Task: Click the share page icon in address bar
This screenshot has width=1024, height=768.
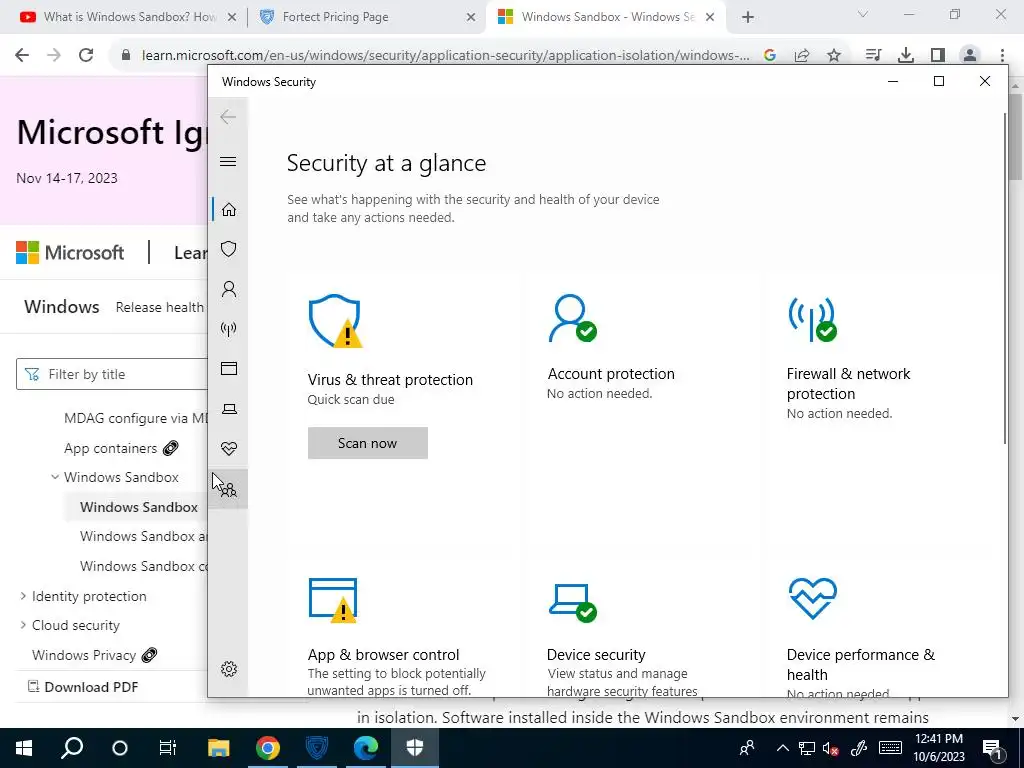Action: (802, 56)
